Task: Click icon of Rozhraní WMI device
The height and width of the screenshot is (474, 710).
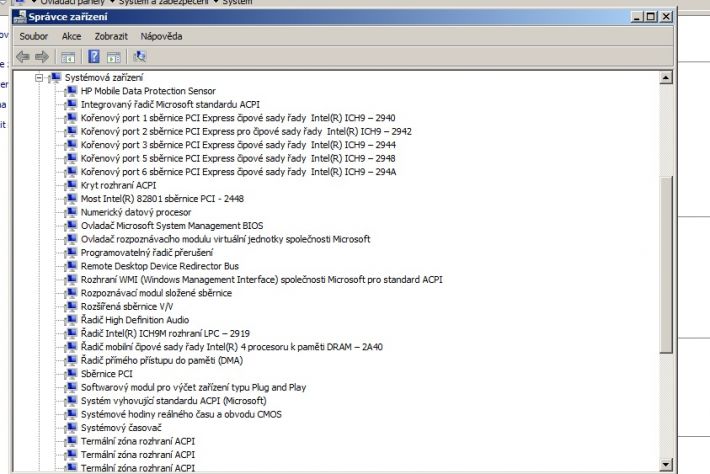Action: pyautogui.click(x=71, y=279)
